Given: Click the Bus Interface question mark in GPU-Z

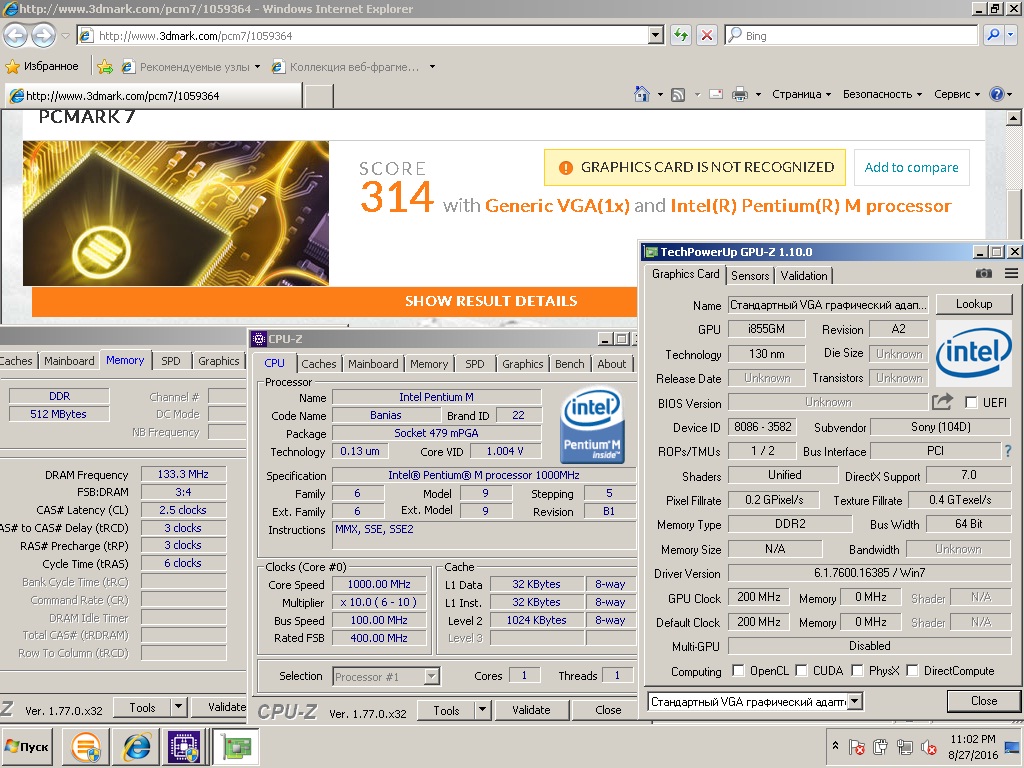Looking at the screenshot, I should coord(1008,451).
